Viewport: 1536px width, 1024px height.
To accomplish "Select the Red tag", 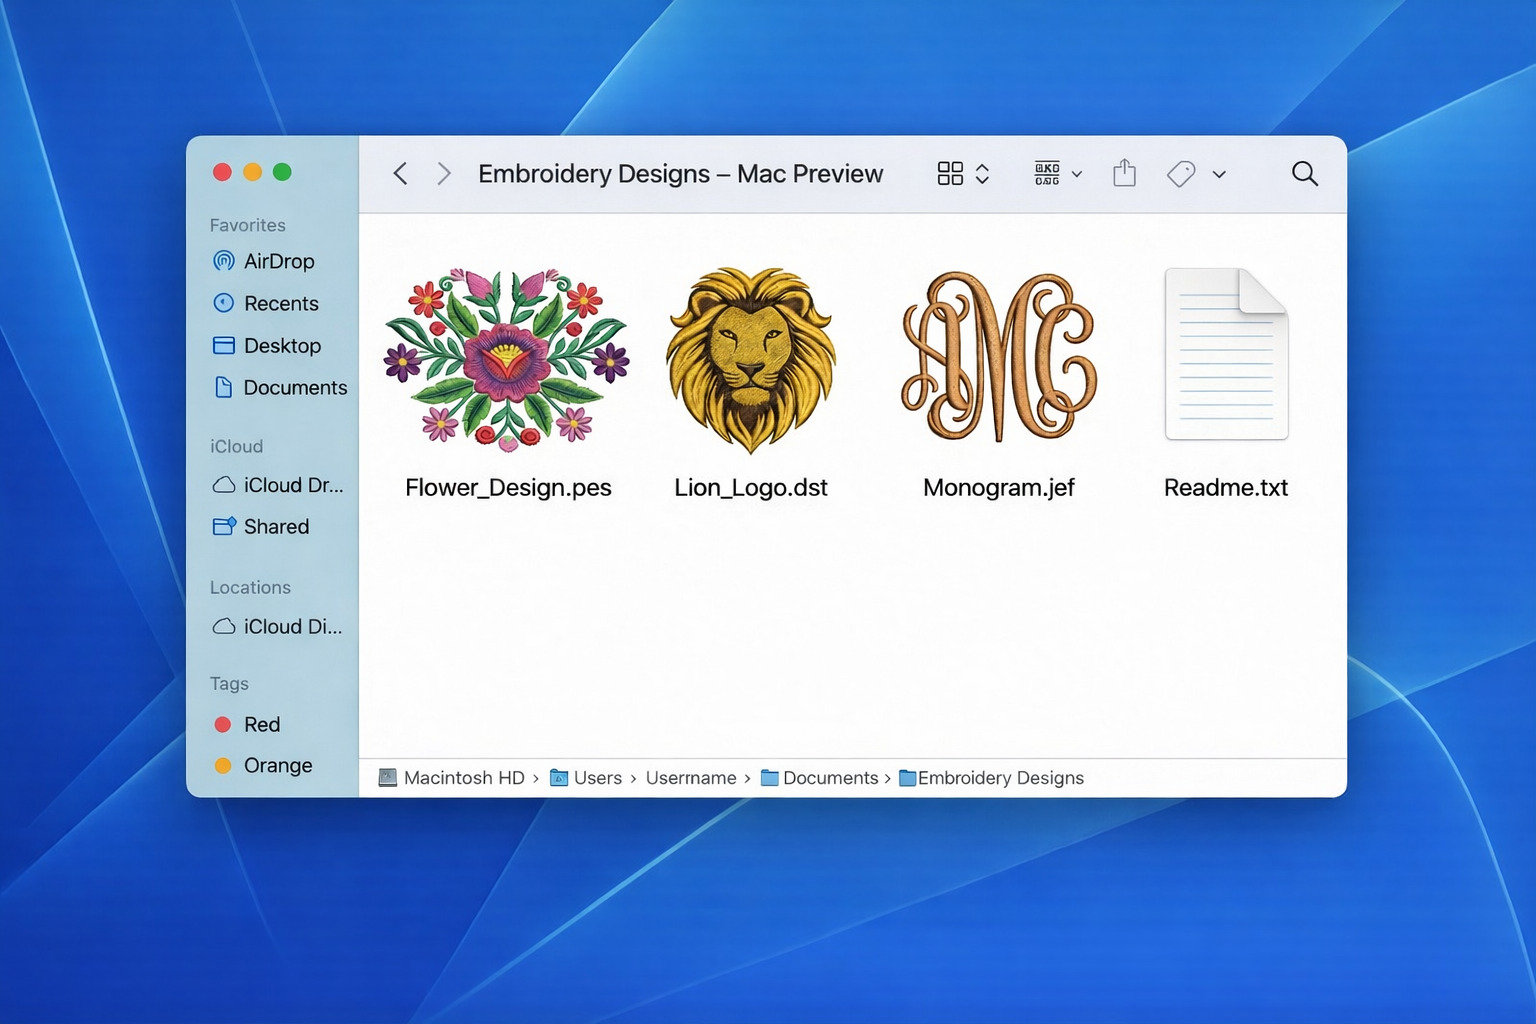I will click(262, 724).
